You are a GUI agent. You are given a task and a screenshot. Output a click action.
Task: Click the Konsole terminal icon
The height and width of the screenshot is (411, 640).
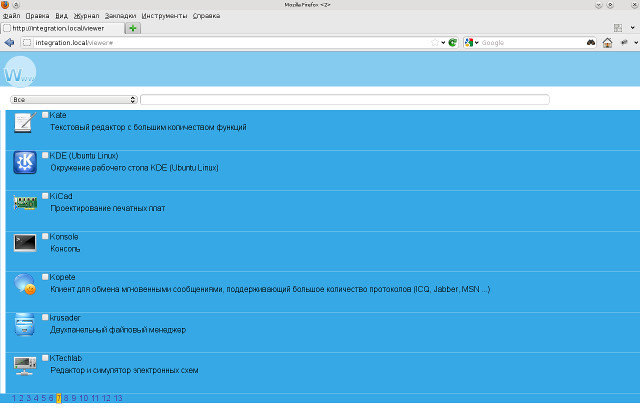click(x=25, y=243)
